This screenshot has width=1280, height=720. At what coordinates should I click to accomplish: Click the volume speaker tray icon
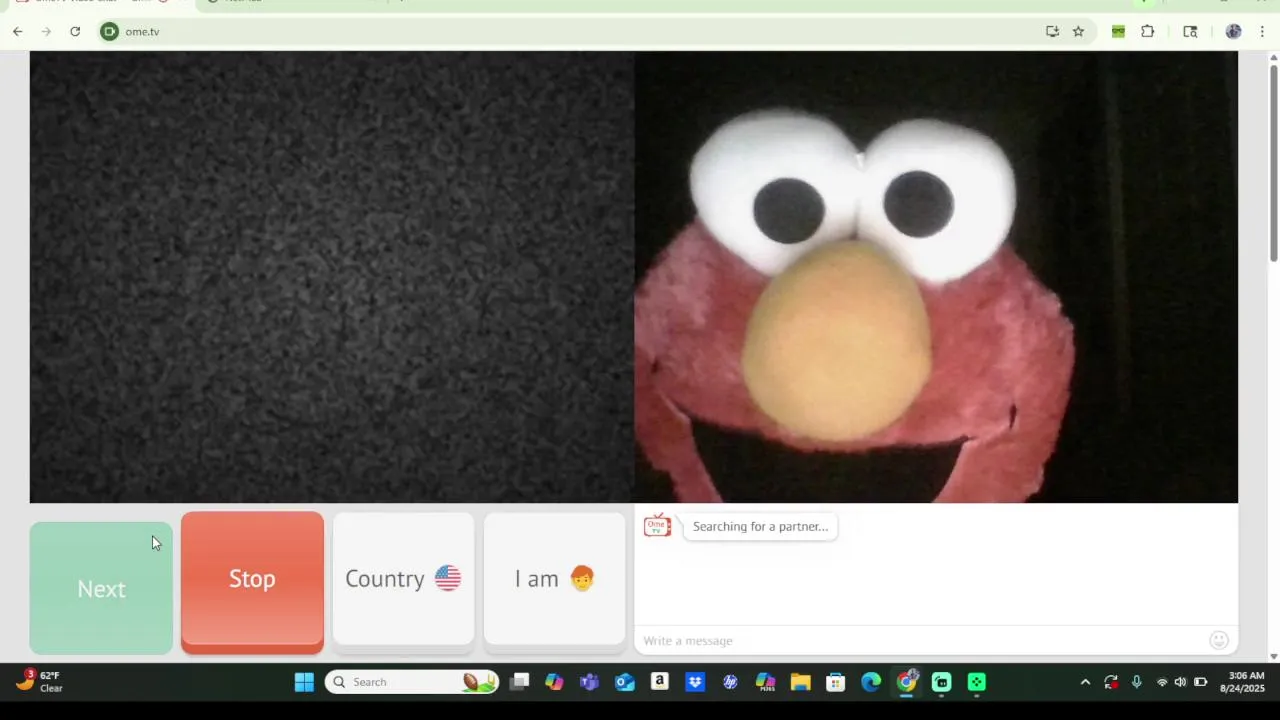pos(1180,682)
